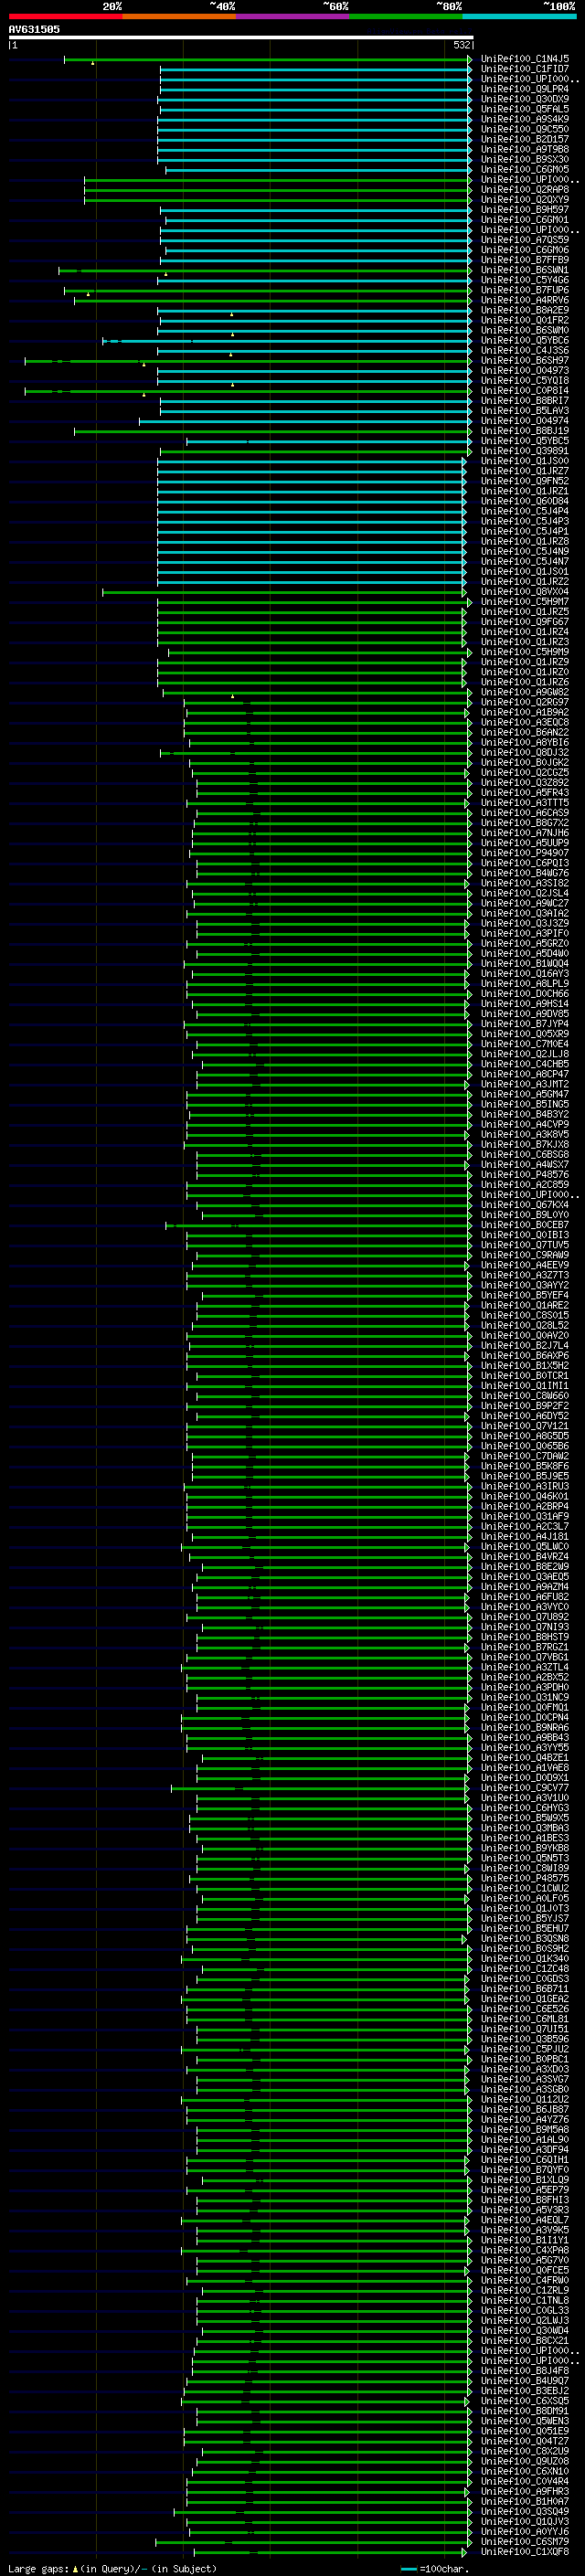Select hit UniRef100_B8A2E9
The image size is (585, 2576).
click(525, 310)
